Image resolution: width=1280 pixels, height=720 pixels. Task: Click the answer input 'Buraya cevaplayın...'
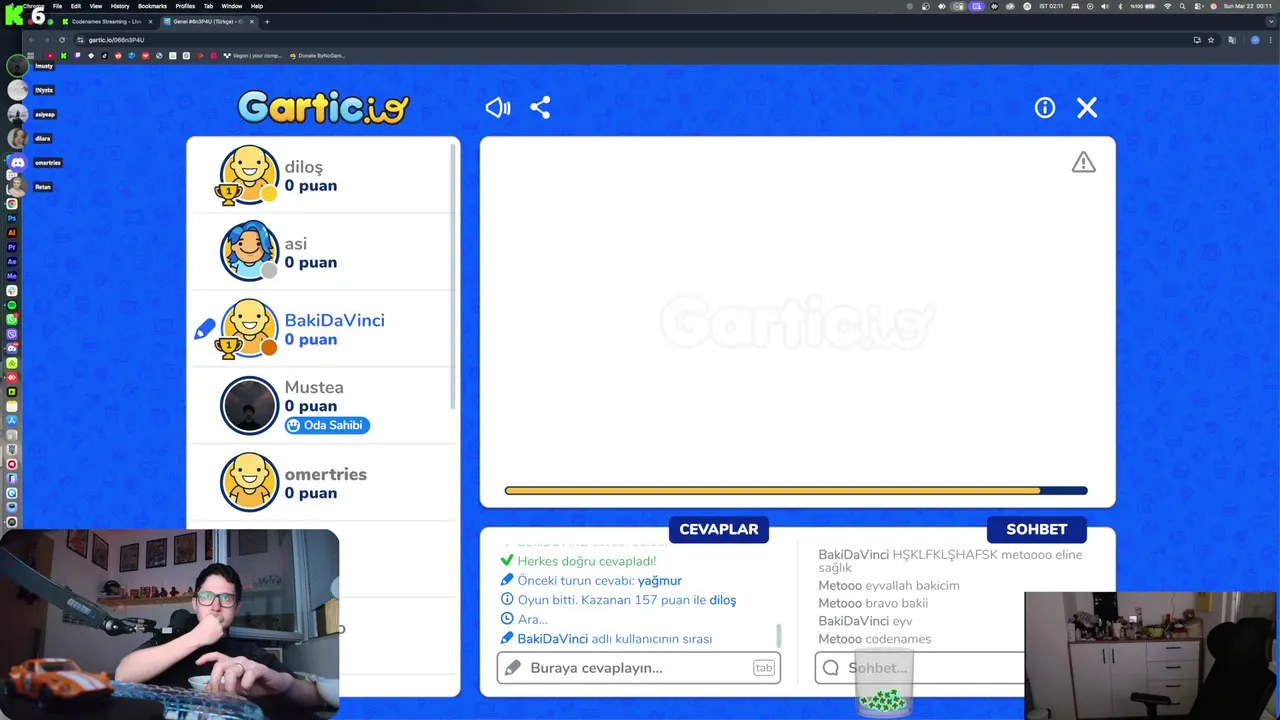pos(638,668)
